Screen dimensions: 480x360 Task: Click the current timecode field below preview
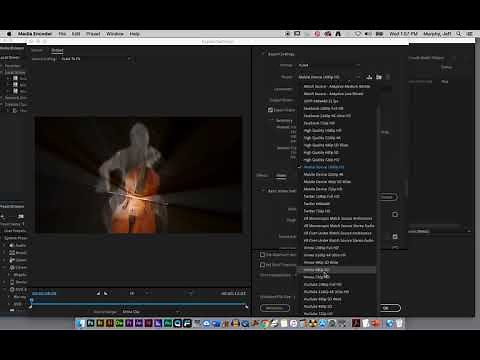(x=44, y=293)
